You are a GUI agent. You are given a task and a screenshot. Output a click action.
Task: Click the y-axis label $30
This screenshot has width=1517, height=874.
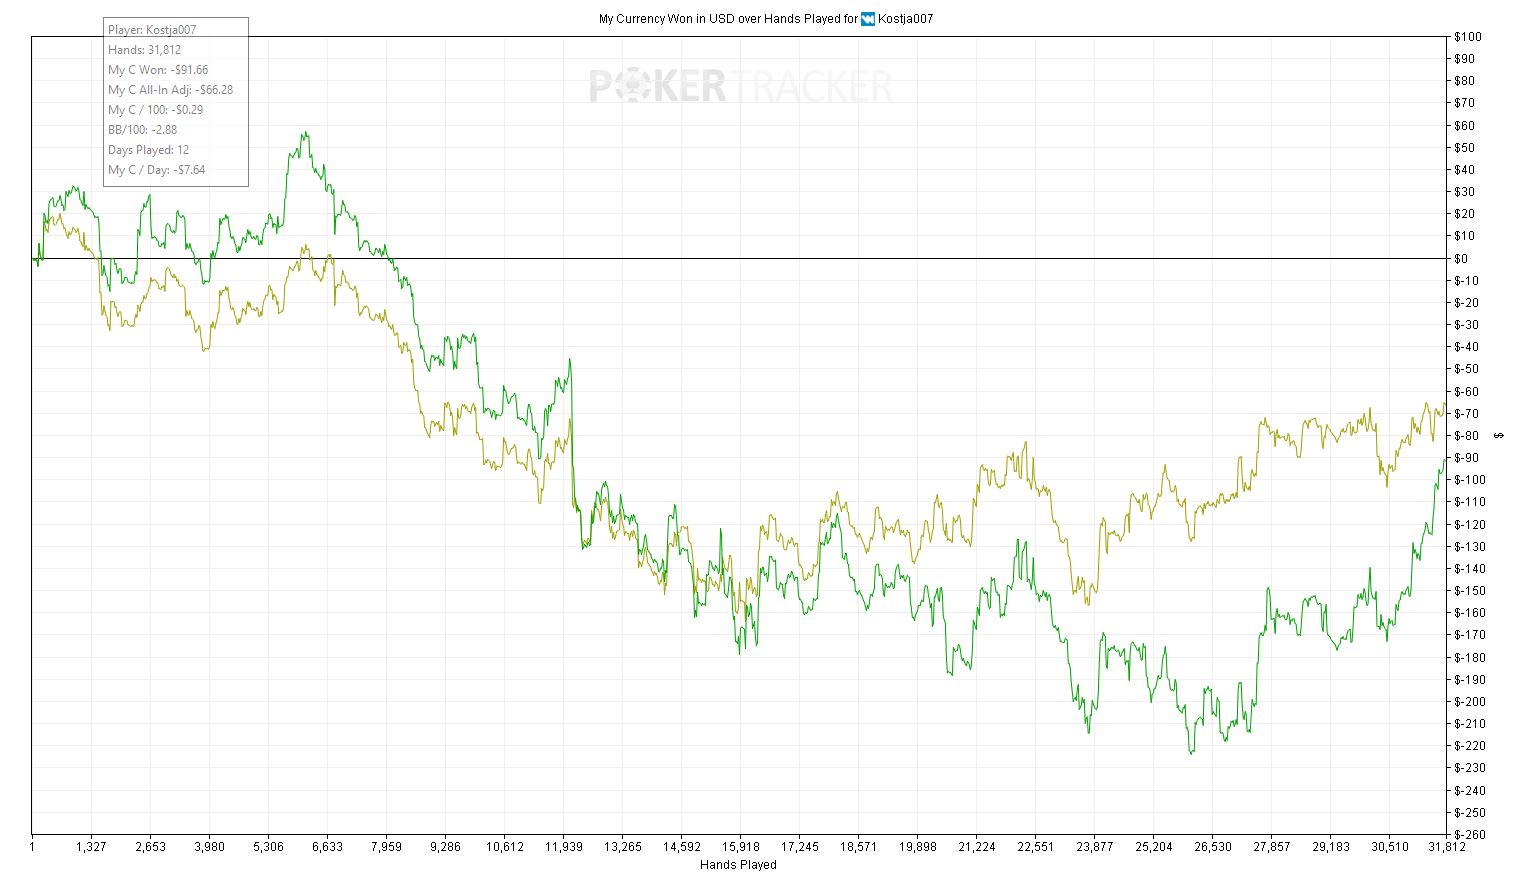[1465, 192]
